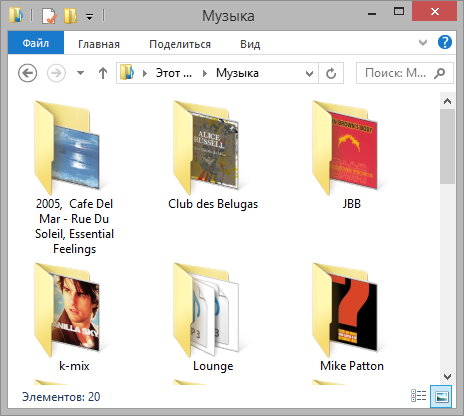Click the Music folder icon in title bar
The image size is (464, 416).
pyautogui.click(x=16, y=15)
